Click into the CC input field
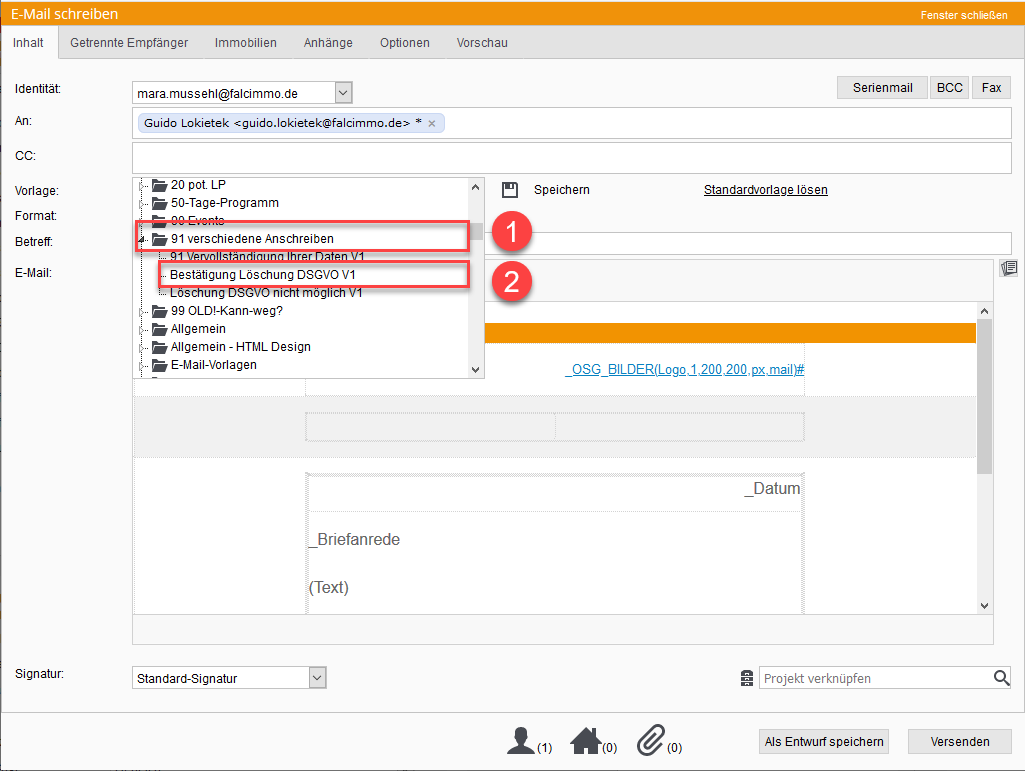The image size is (1025, 771). click(x=570, y=157)
